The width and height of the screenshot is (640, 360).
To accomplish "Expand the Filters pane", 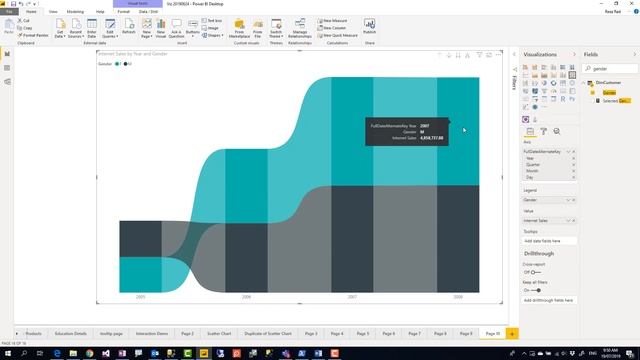I will tap(514, 54).
